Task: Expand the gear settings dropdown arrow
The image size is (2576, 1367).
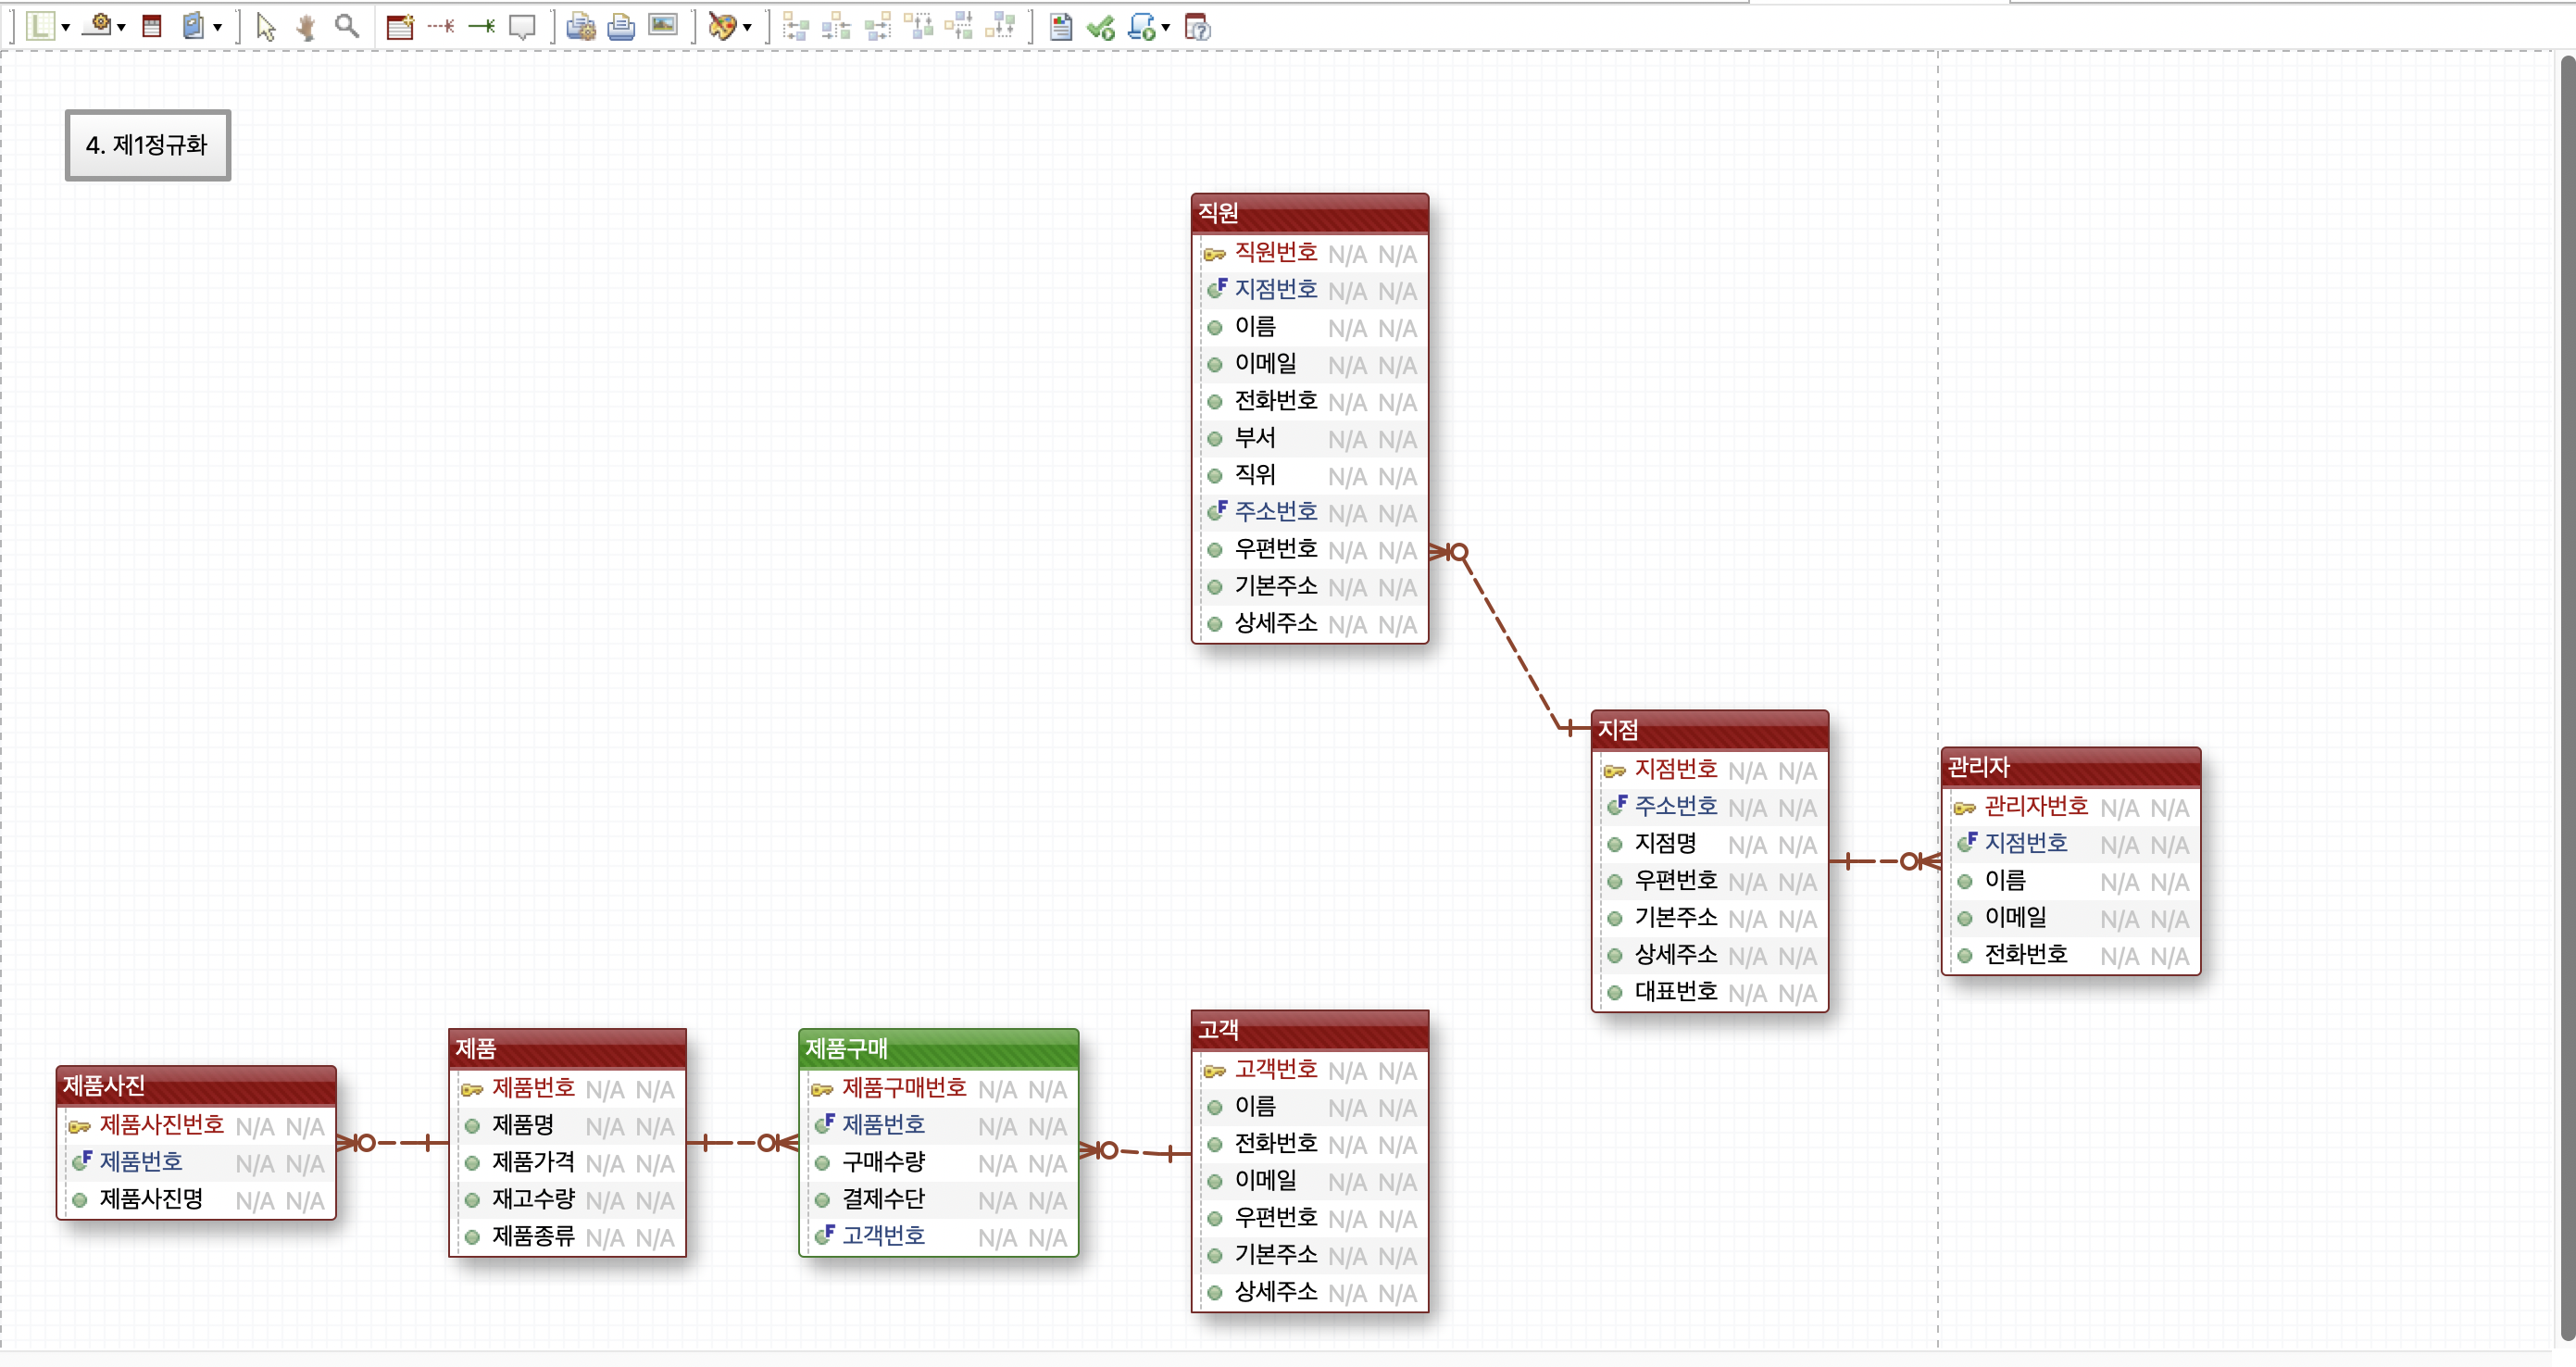Action: [122, 28]
